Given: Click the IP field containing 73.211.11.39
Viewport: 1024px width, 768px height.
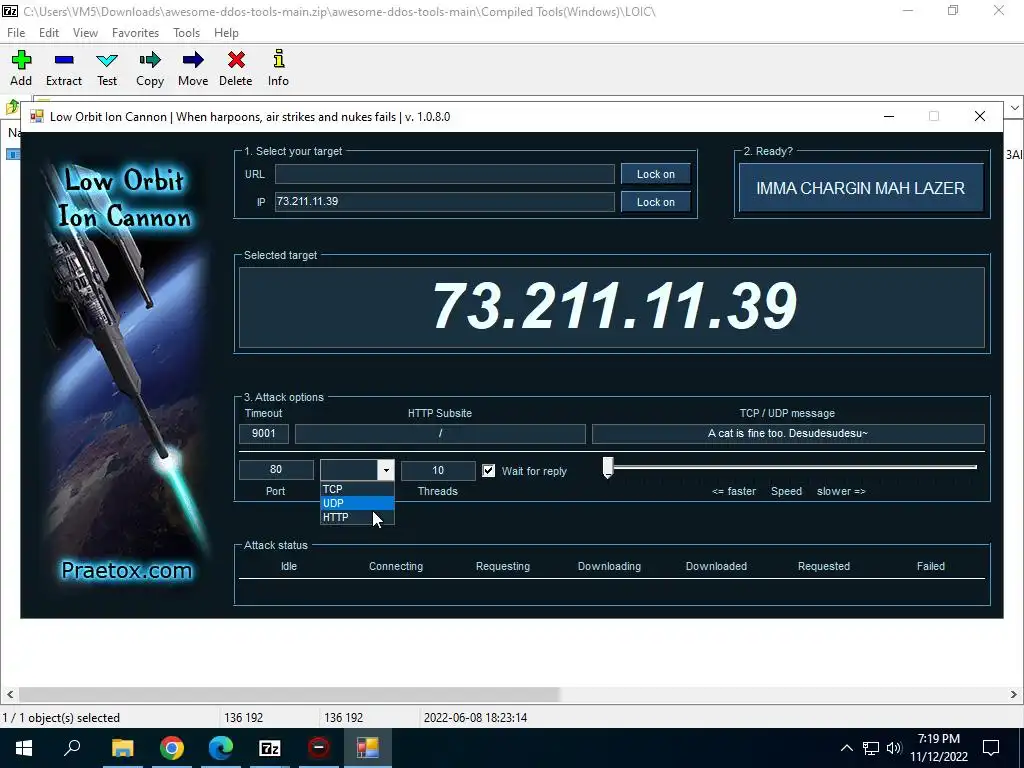Looking at the screenshot, I should (x=445, y=202).
